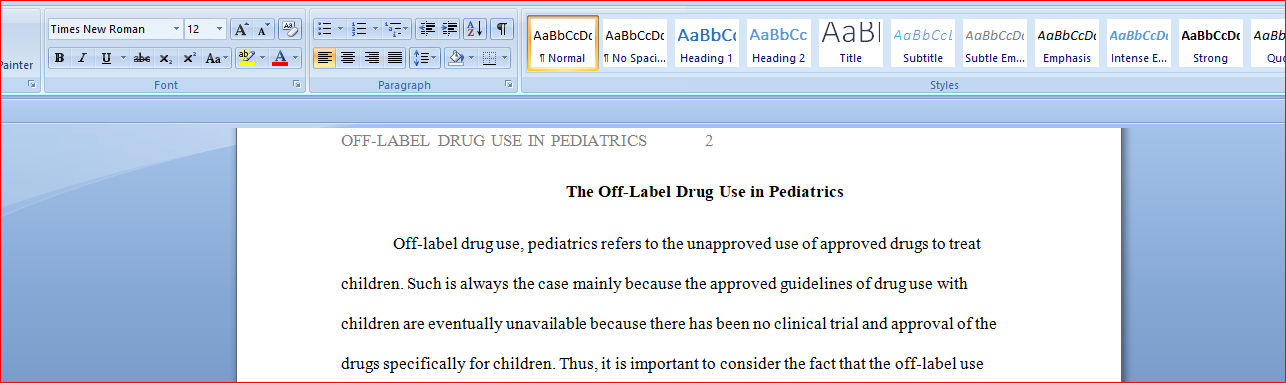Center the paragraph text
Image resolution: width=1286 pixels, height=383 pixels.
(348, 58)
